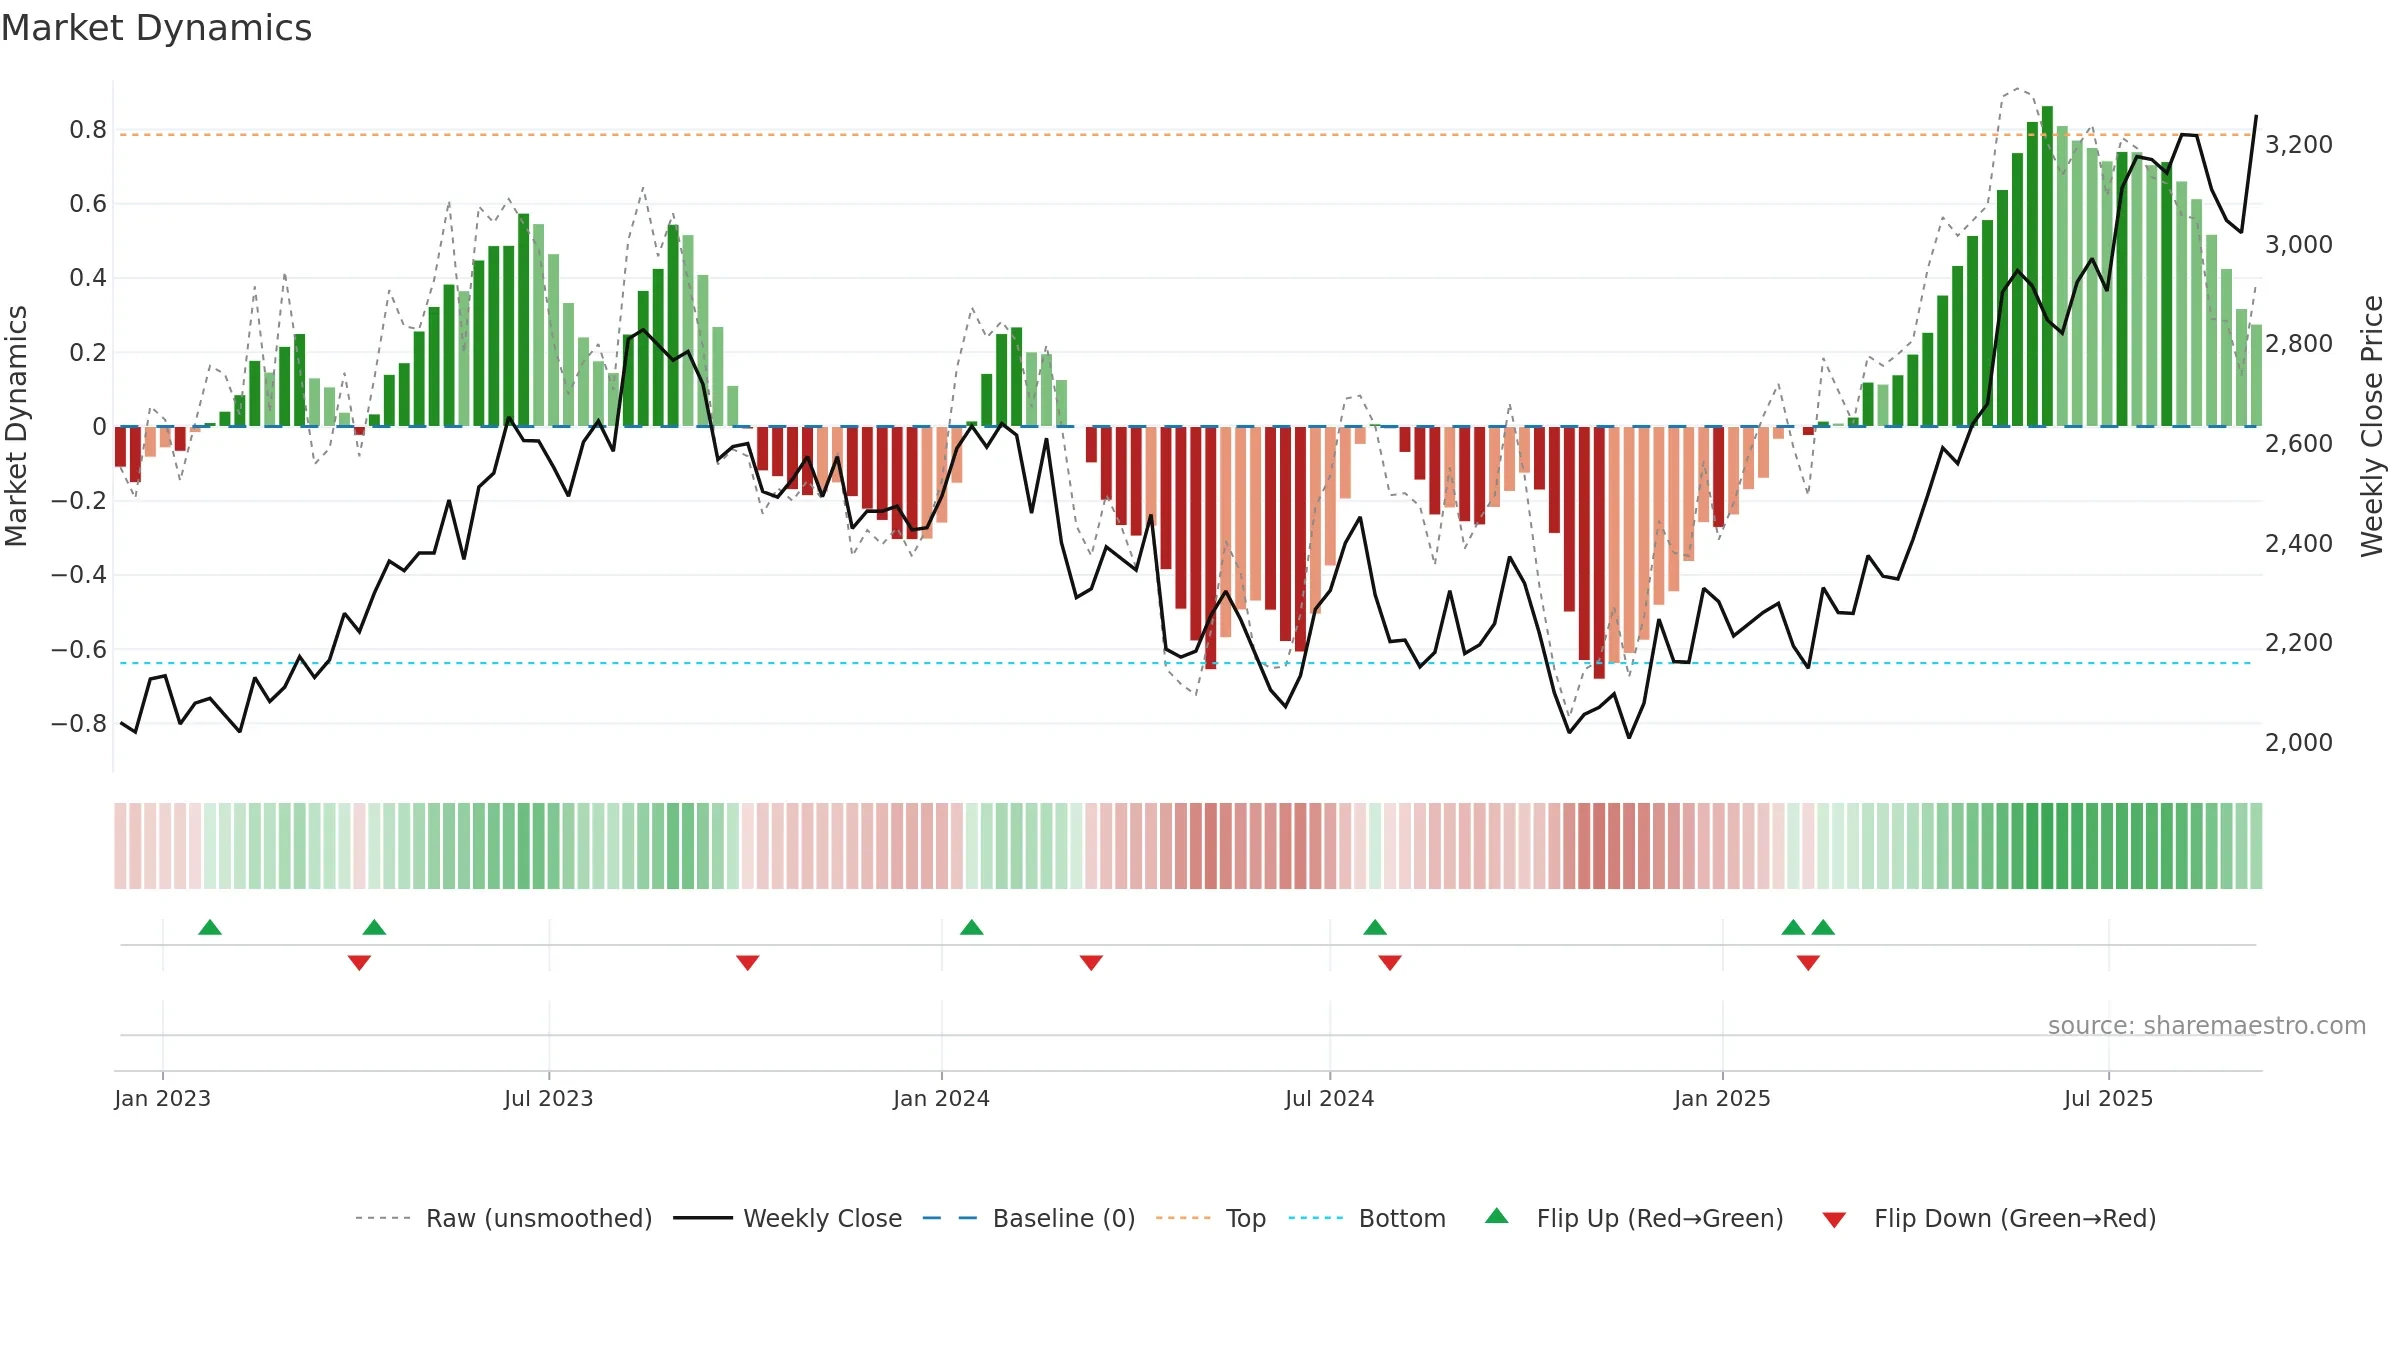Click the red Flip Down legend triangle icon
Image resolution: width=2400 pixels, height=1350 pixels.
pos(1834,1220)
